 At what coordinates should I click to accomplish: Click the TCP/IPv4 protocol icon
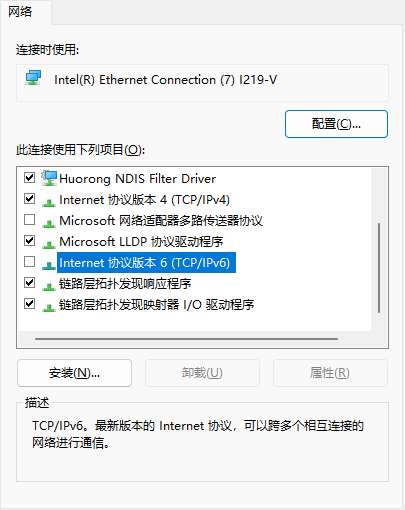pos(49,202)
